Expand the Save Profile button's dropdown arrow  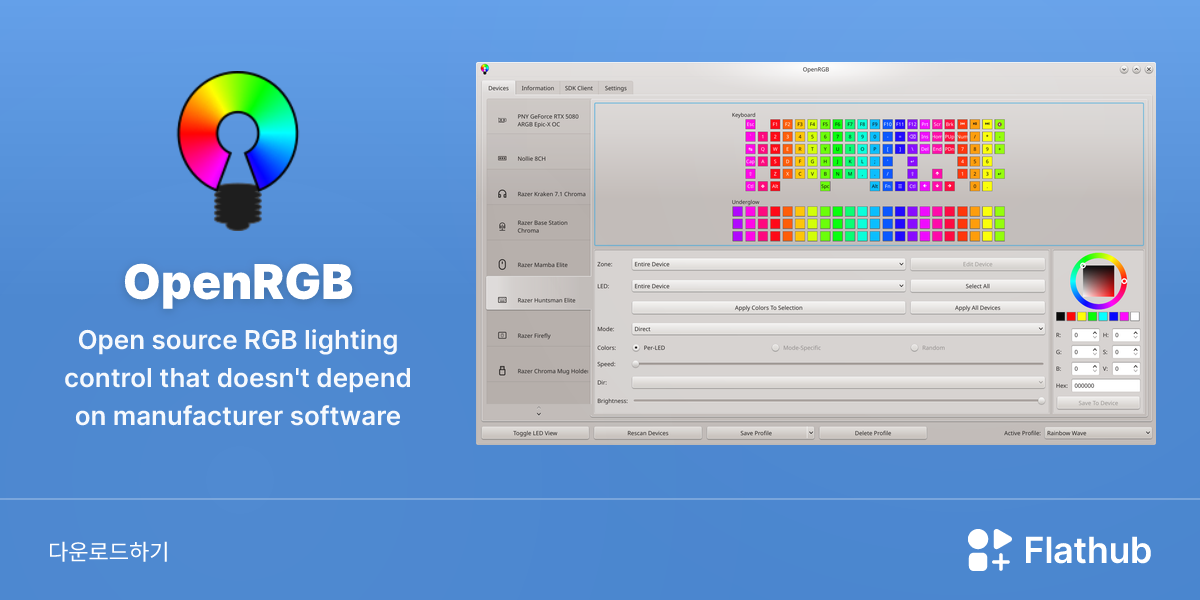point(810,433)
